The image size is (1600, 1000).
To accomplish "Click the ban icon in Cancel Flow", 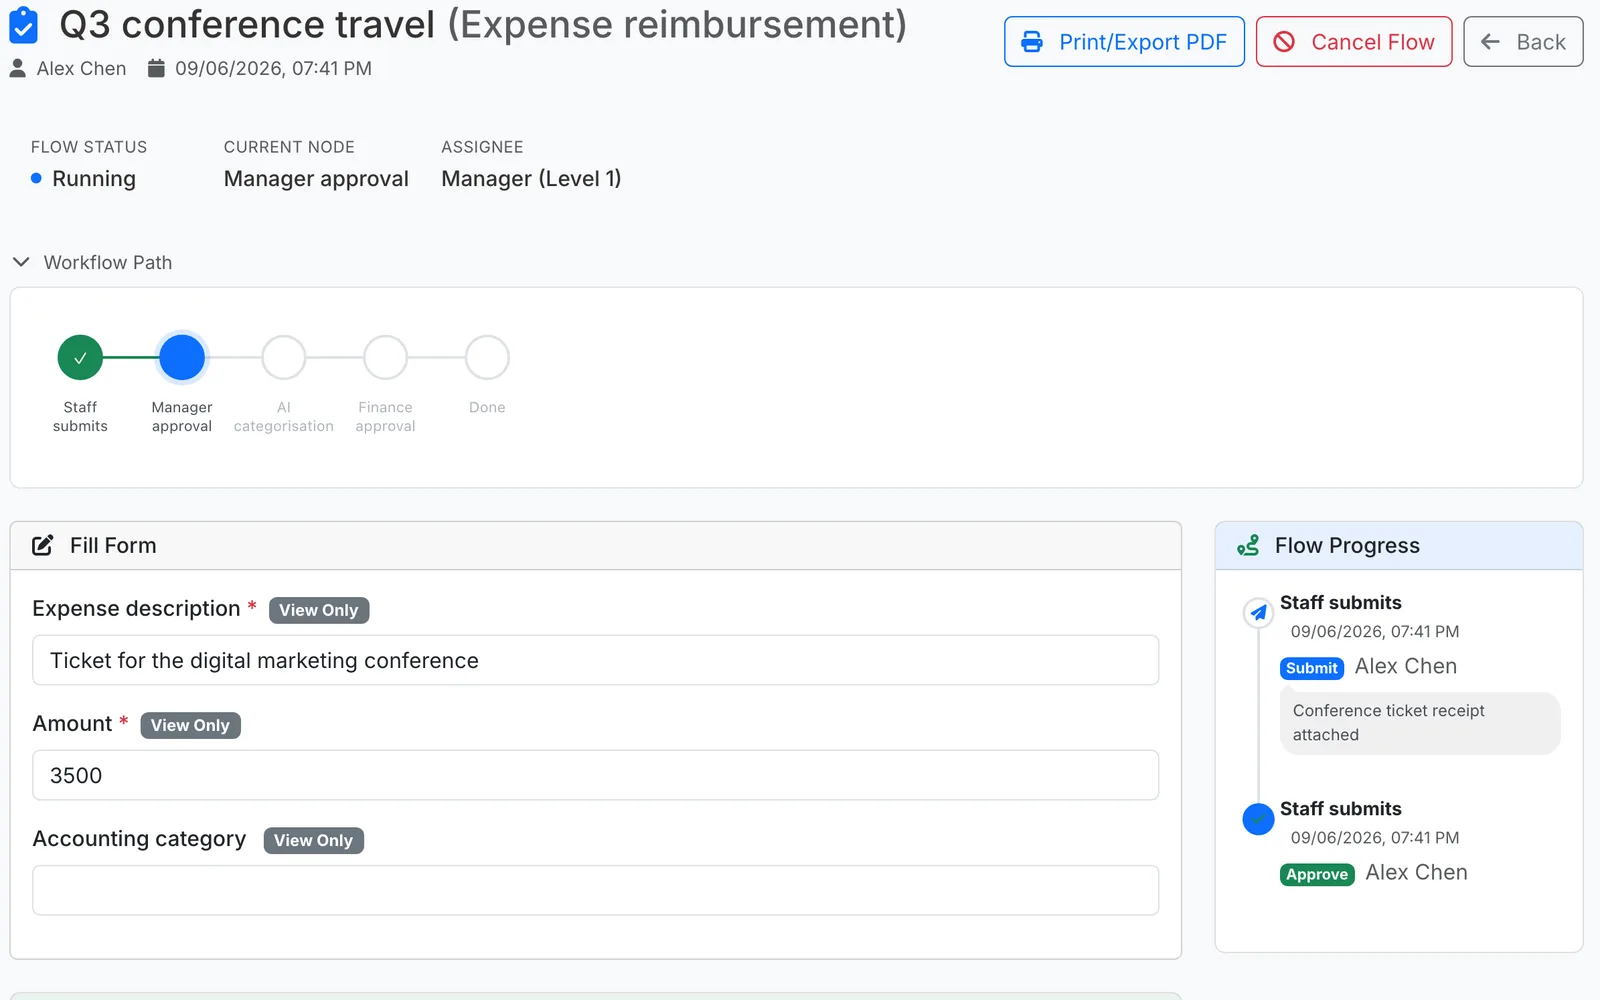I will point(1284,42).
